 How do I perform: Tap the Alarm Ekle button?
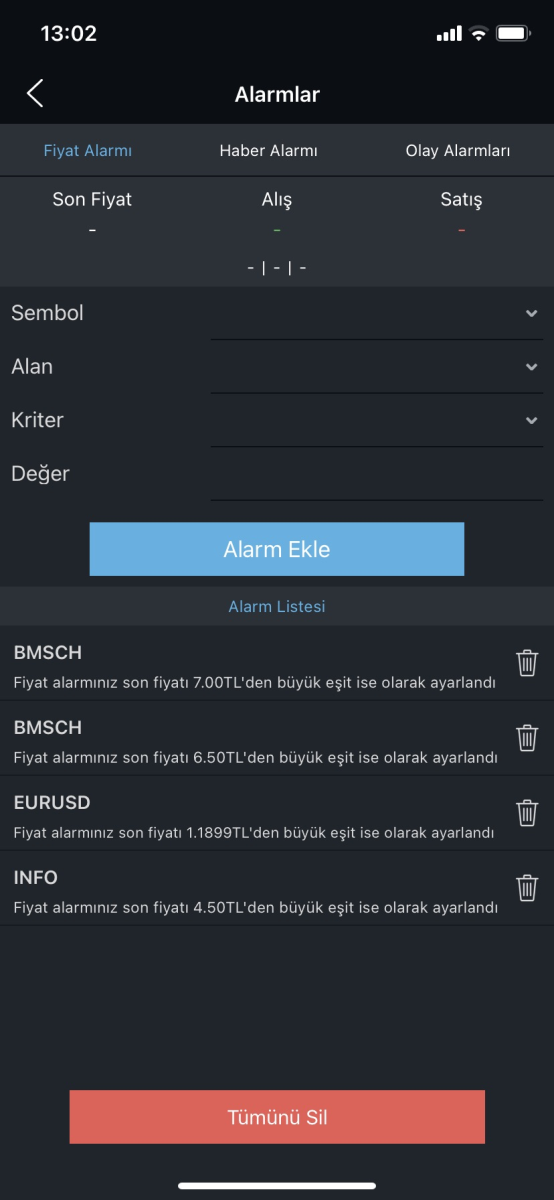point(277,549)
